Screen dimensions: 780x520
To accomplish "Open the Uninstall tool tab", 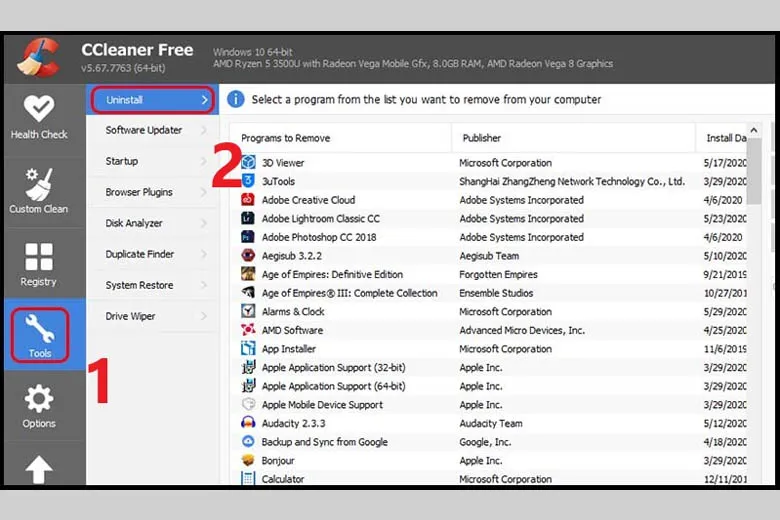I will coord(153,100).
